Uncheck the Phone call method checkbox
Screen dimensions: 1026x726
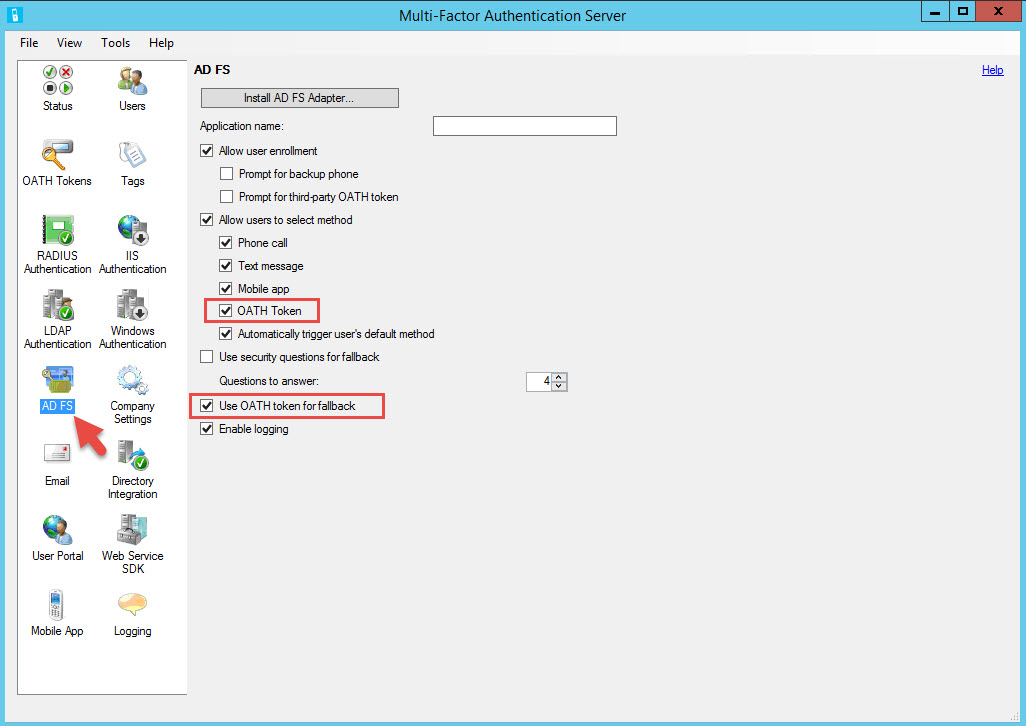(x=226, y=243)
